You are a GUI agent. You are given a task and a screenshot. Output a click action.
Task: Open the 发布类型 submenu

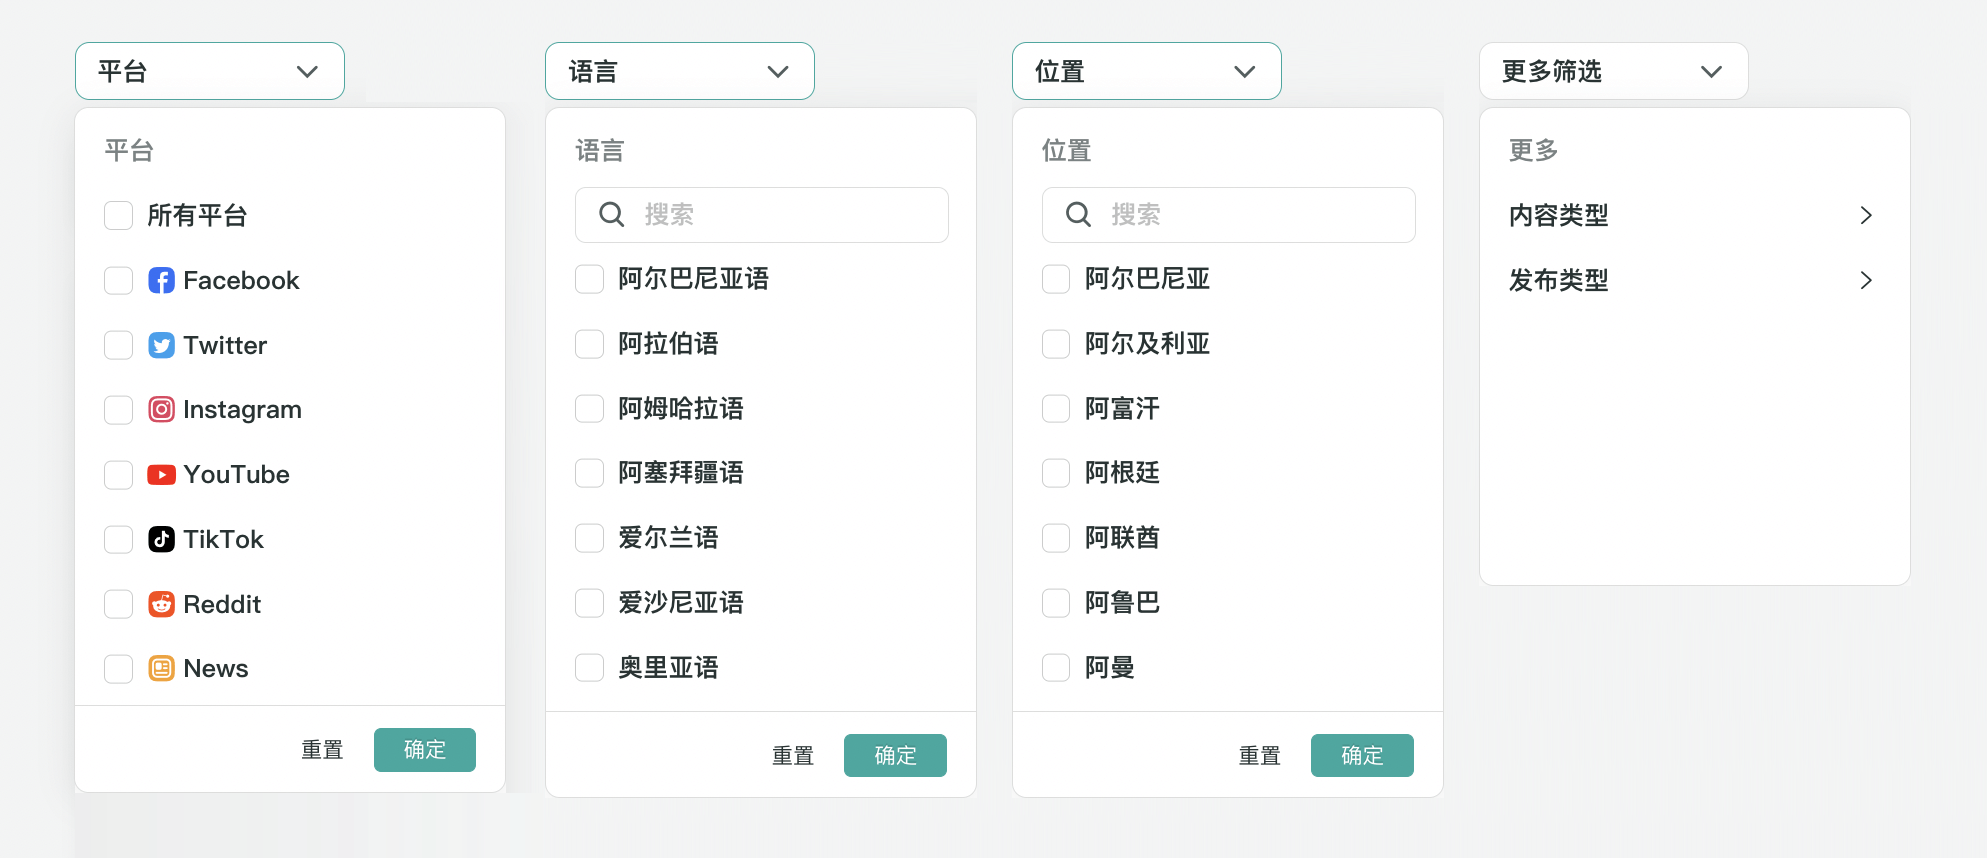1690,281
